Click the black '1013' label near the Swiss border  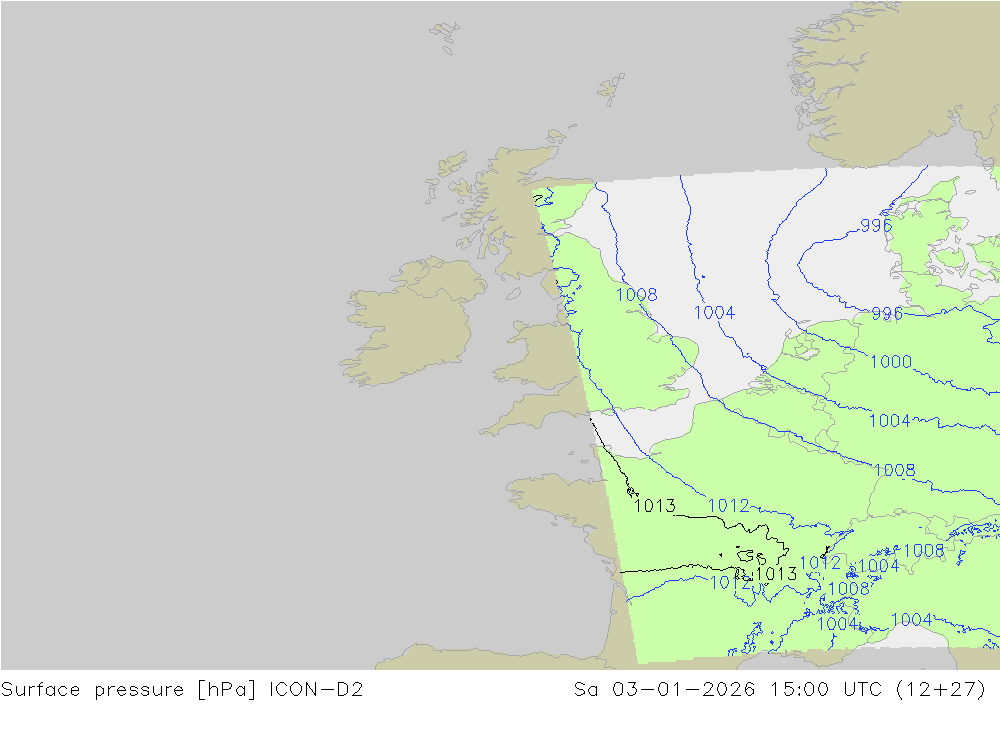[776, 574]
